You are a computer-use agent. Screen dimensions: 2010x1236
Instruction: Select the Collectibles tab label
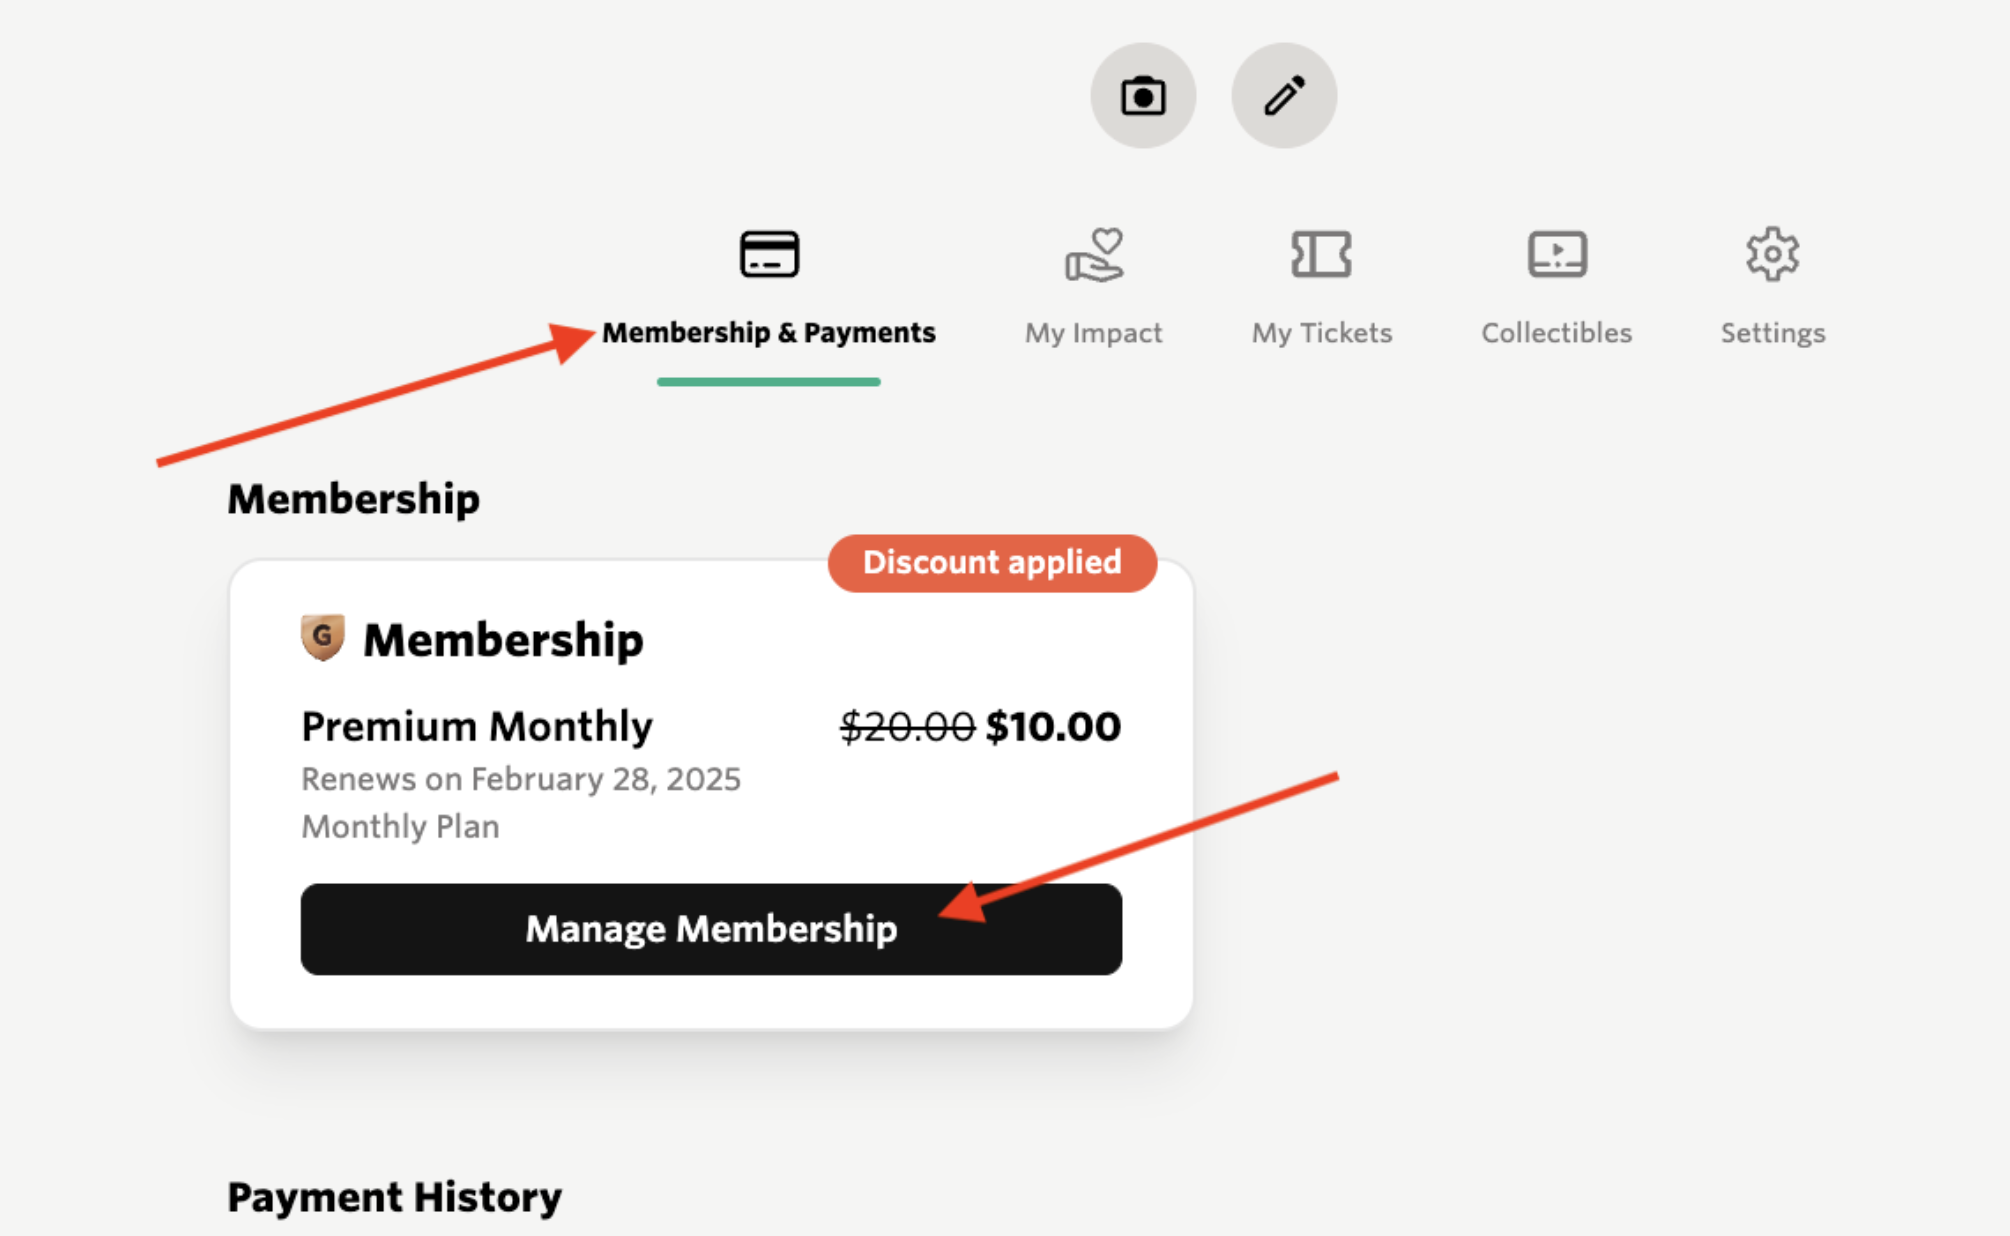(x=1557, y=333)
